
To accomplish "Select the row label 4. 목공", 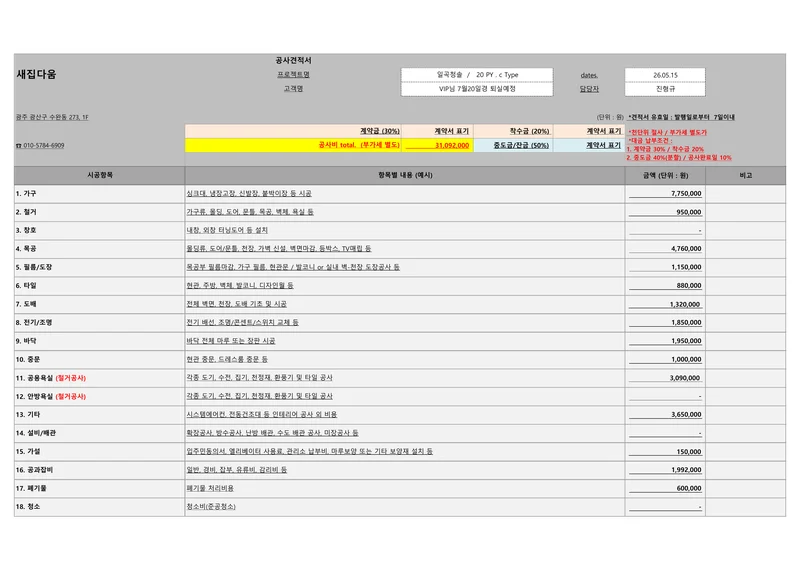I will tap(26, 249).
